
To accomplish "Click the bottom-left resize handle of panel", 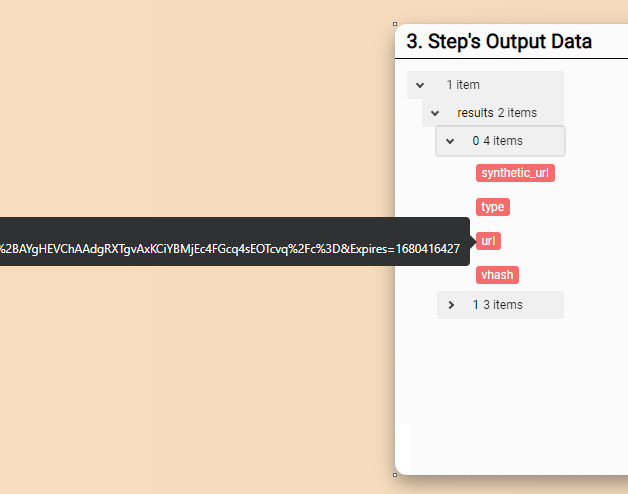I will tap(396, 474).
